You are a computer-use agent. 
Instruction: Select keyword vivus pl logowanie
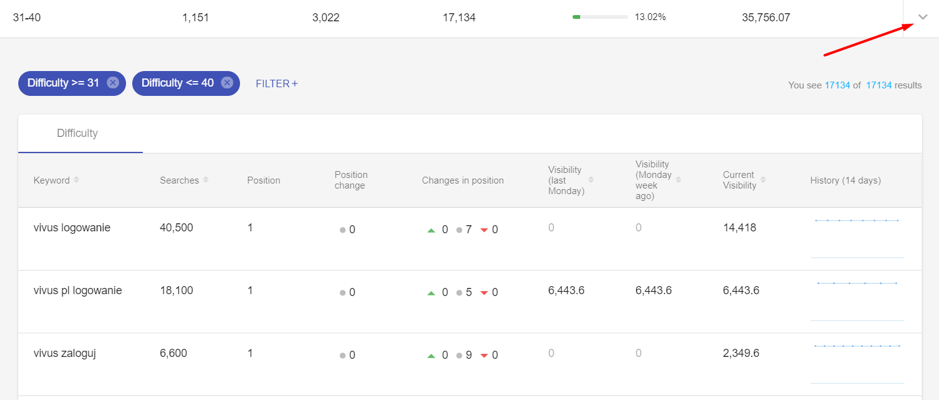[x=78, y=290]
